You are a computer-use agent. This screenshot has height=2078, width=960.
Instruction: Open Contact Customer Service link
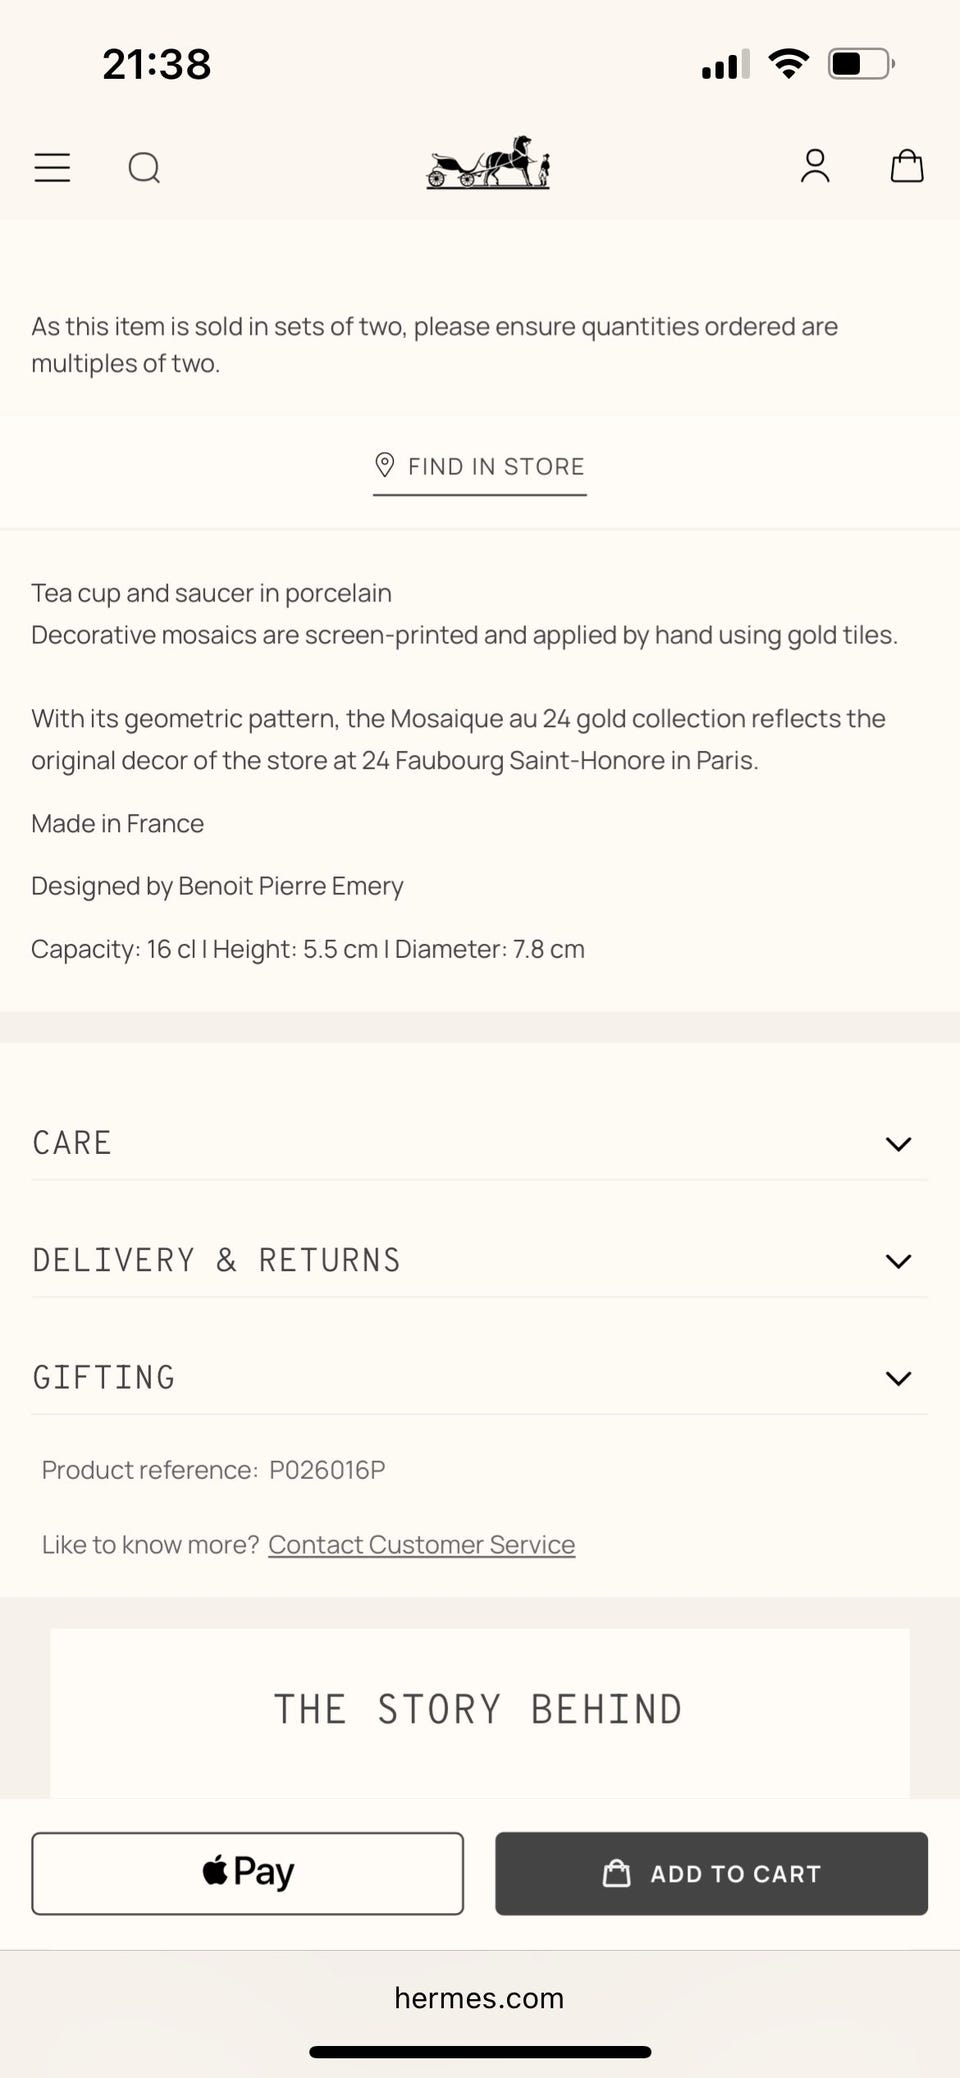421,1545
